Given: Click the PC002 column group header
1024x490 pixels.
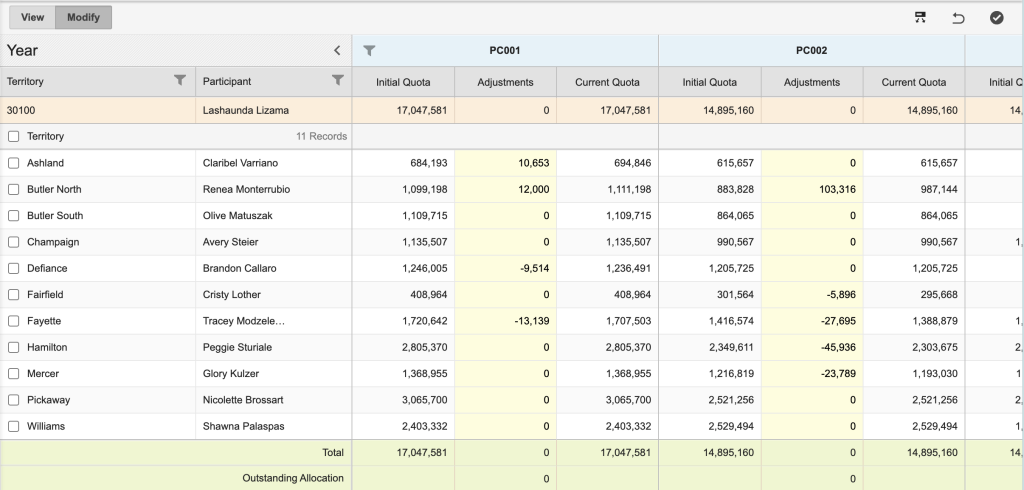Looking at the screenshot, I should tap(811, 50).
